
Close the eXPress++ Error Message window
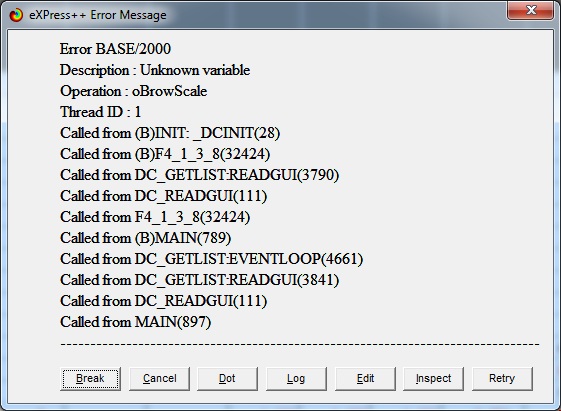point(531,10)
